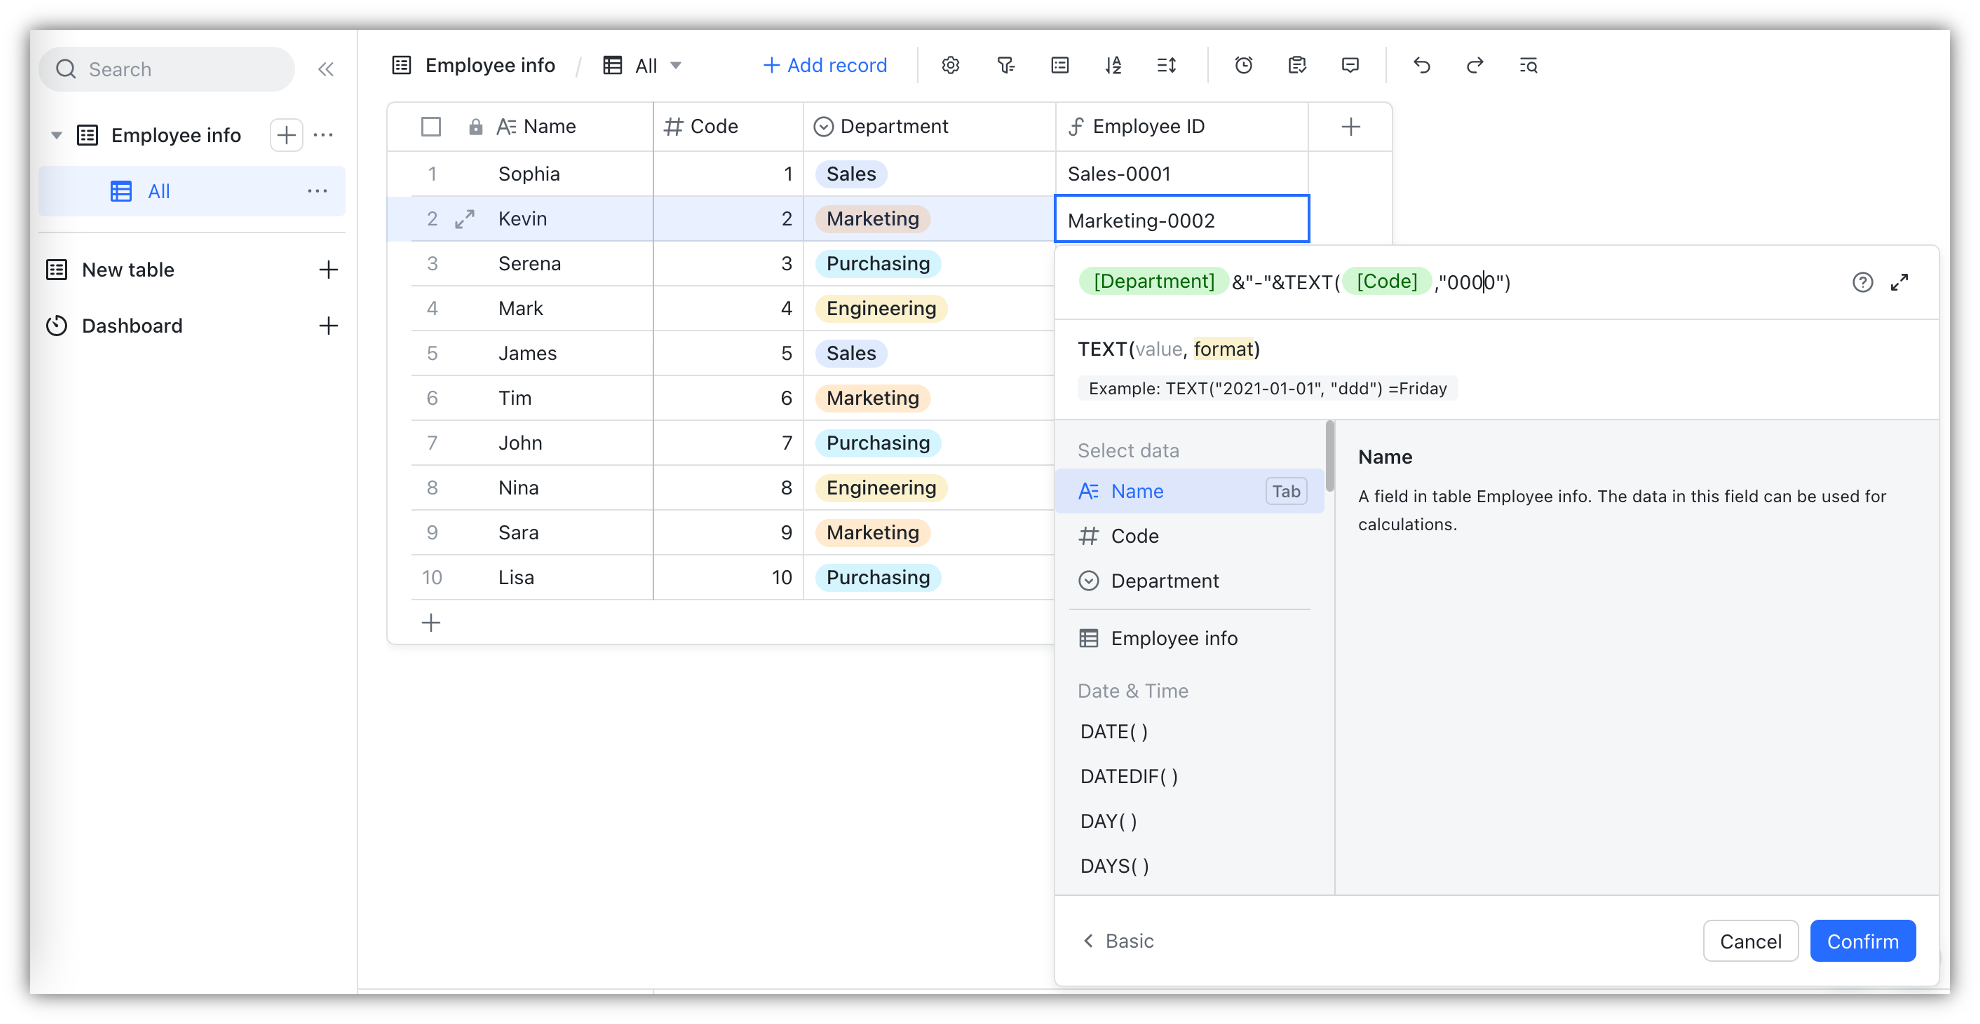
Task: Open the reminder alarm clock icon
Action: pyautogui.click(x=1243, y=65)
